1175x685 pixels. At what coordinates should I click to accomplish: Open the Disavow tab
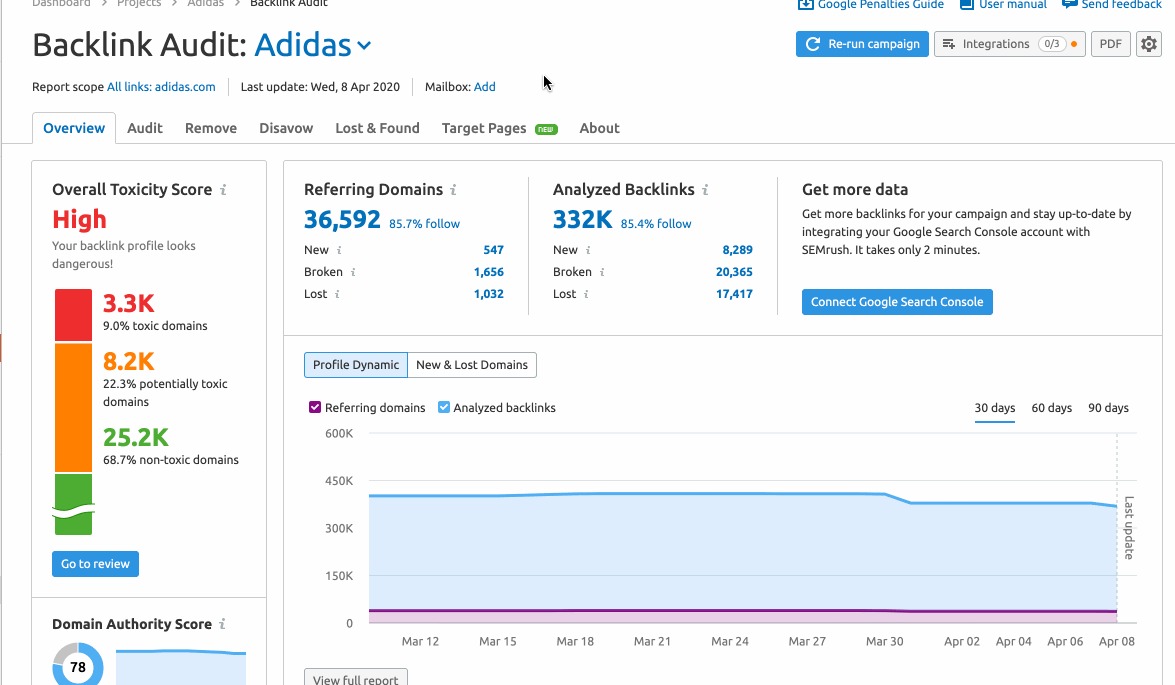click(x=286, y=128)
